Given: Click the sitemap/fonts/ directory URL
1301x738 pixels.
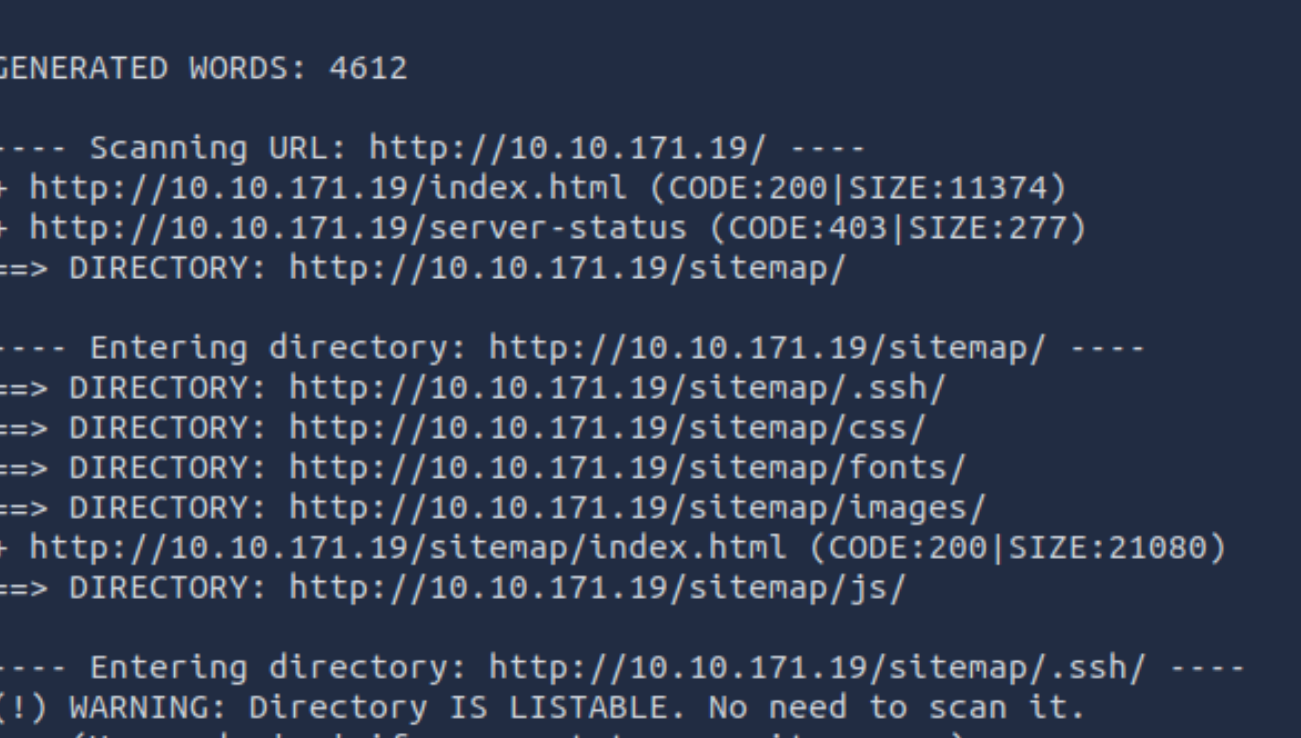Looking at the screenshot, I should tap(627, 468).
